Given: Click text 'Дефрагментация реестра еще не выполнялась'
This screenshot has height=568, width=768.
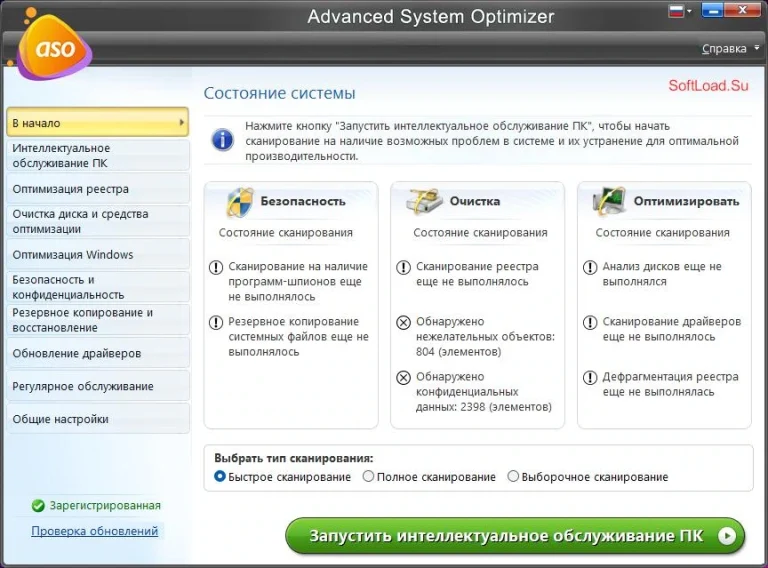Looking at the screenshot, I should click(670, 384).
